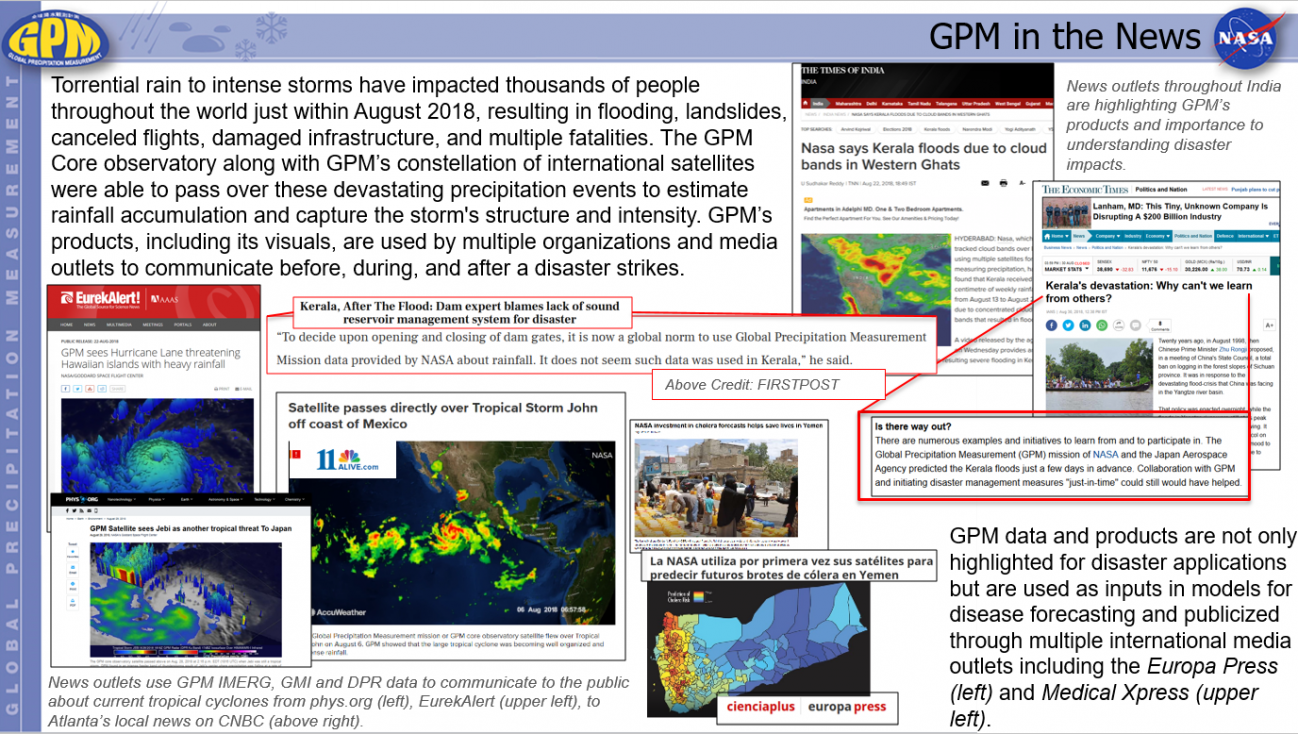The image size is (1298, 734).
Task: Open Phys.org Nanotechnology dropdown
Action: (x=121, y=499)
